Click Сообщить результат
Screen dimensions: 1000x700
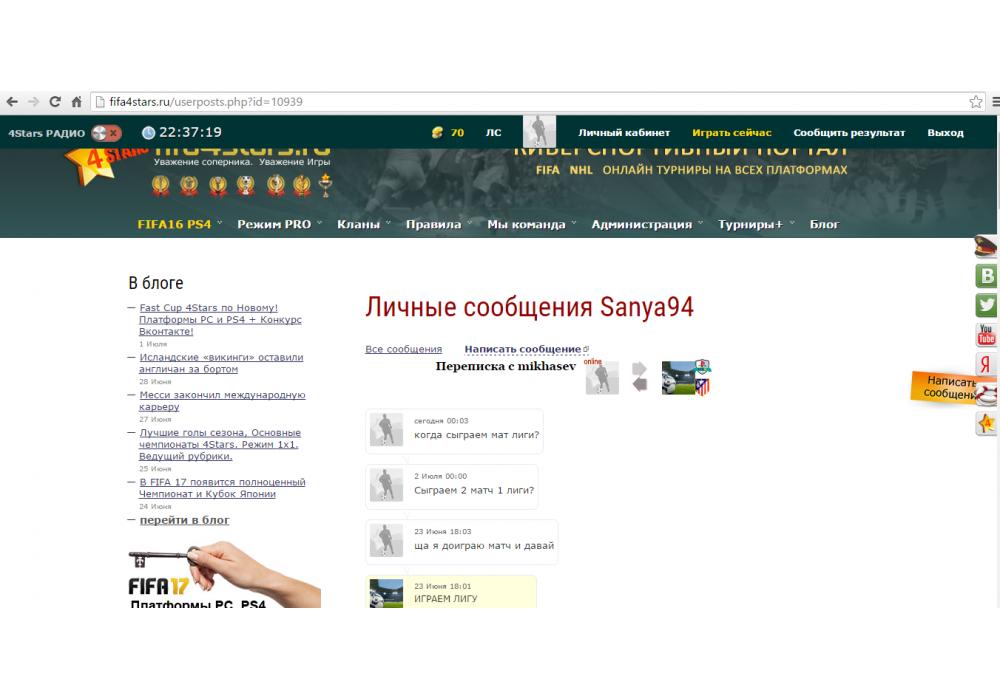coord(849,133)
